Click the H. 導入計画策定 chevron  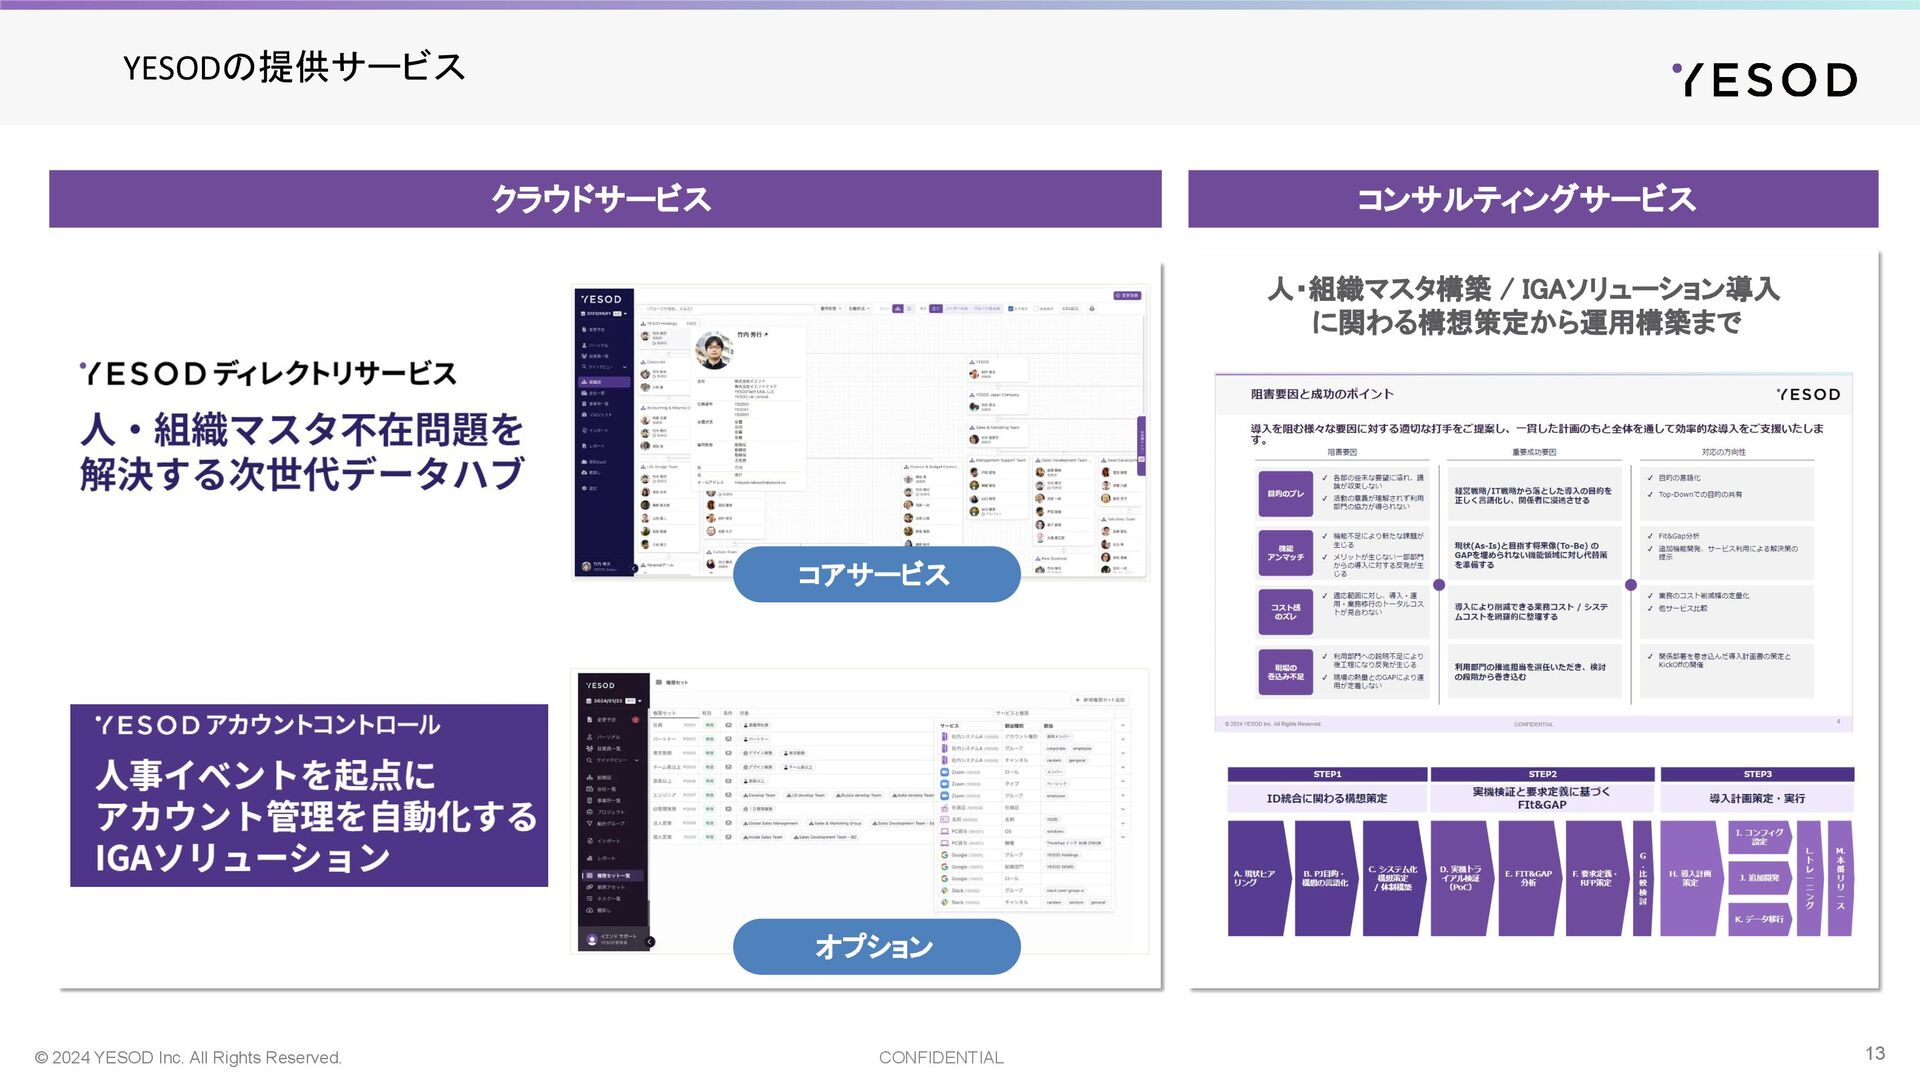pos(1691,878)
